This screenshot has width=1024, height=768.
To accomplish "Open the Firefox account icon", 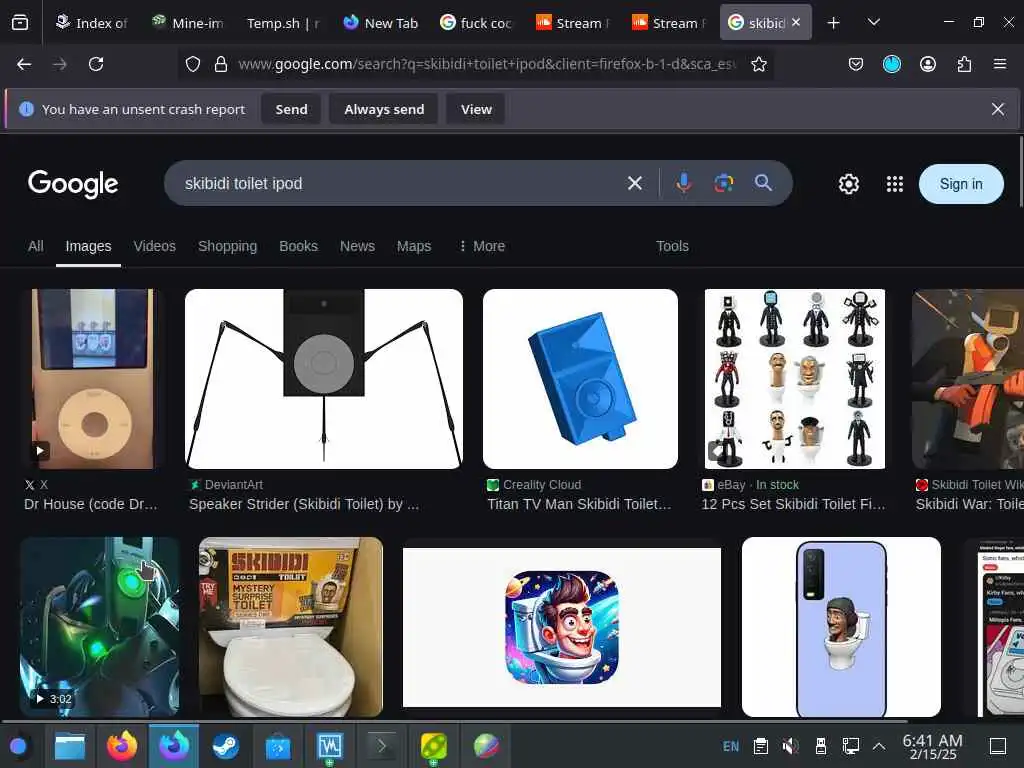I will (927, 64).
